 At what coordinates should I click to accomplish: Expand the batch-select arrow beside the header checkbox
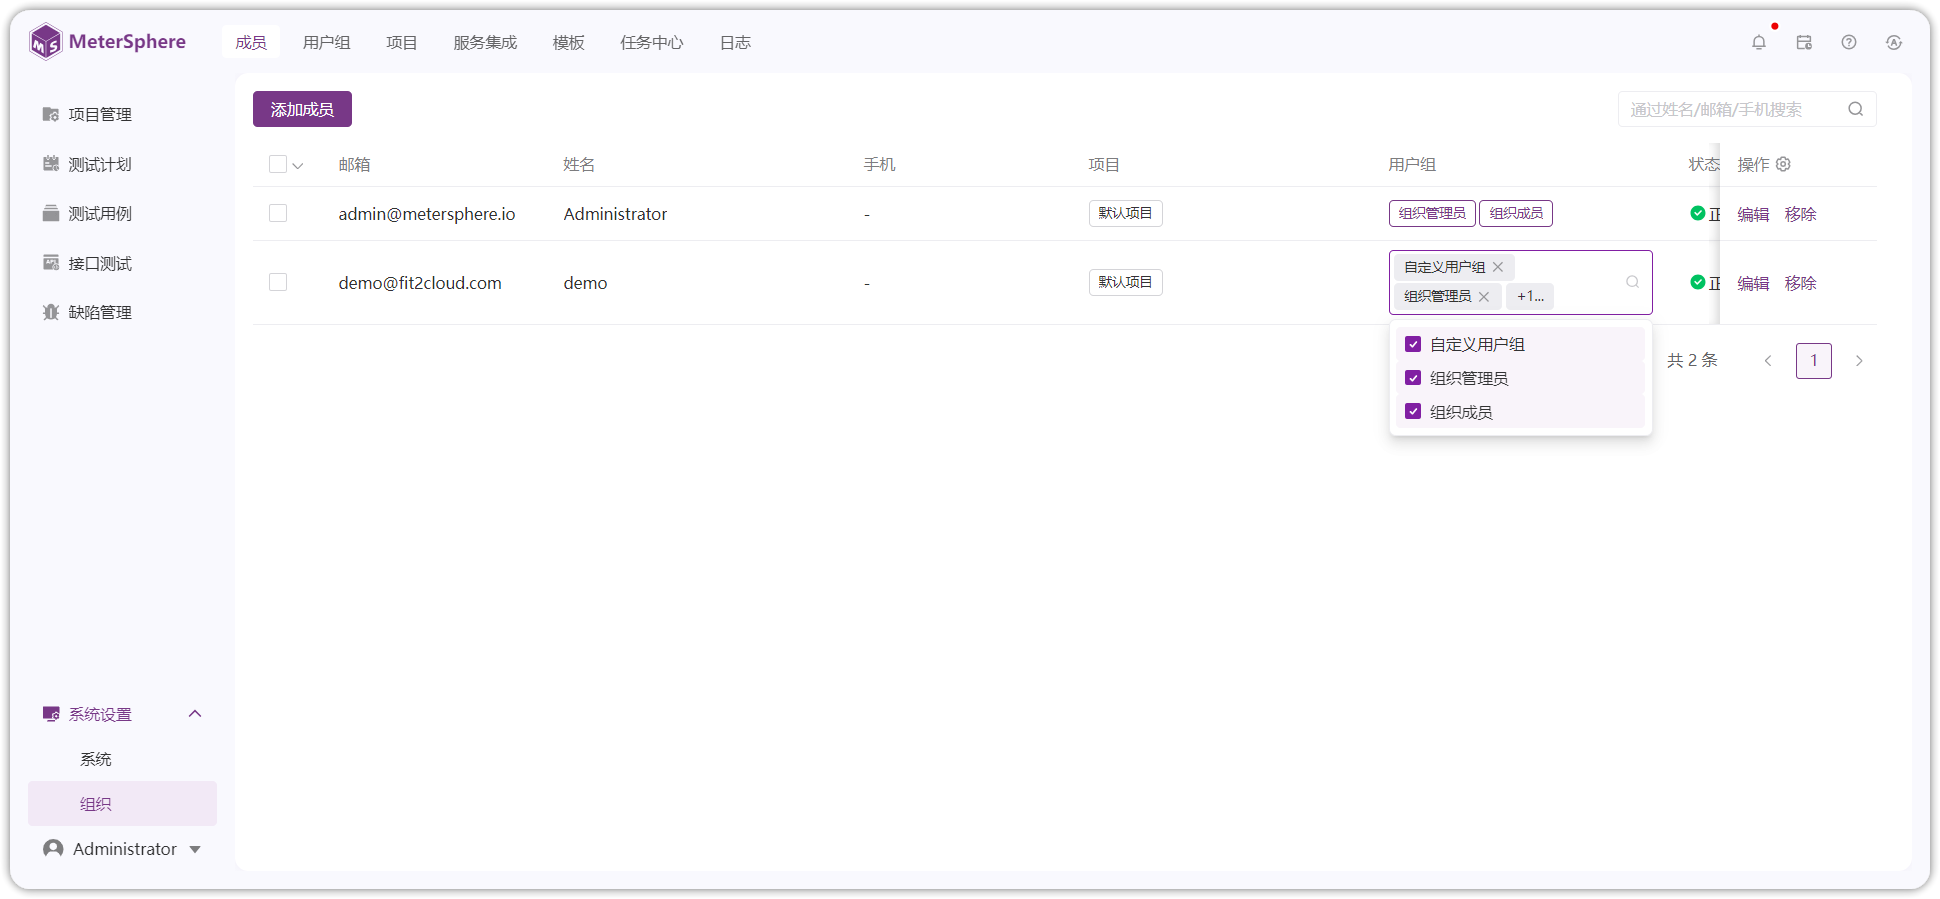tap(298, 166)
